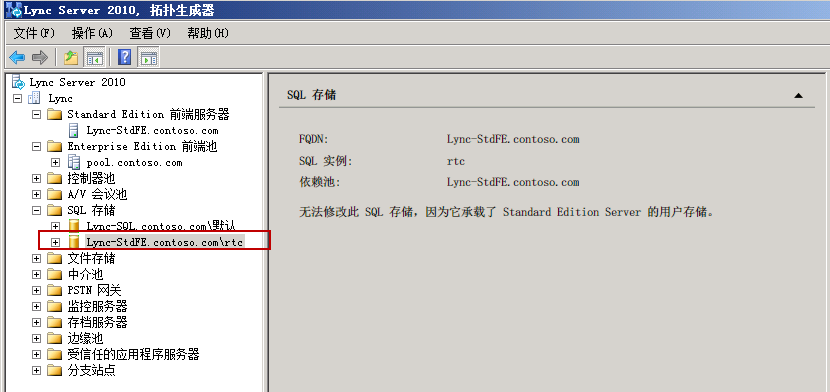Viewport: 830px width, 392px height.
Task: Open the 操作(A) menu
Action: [93, 33]
